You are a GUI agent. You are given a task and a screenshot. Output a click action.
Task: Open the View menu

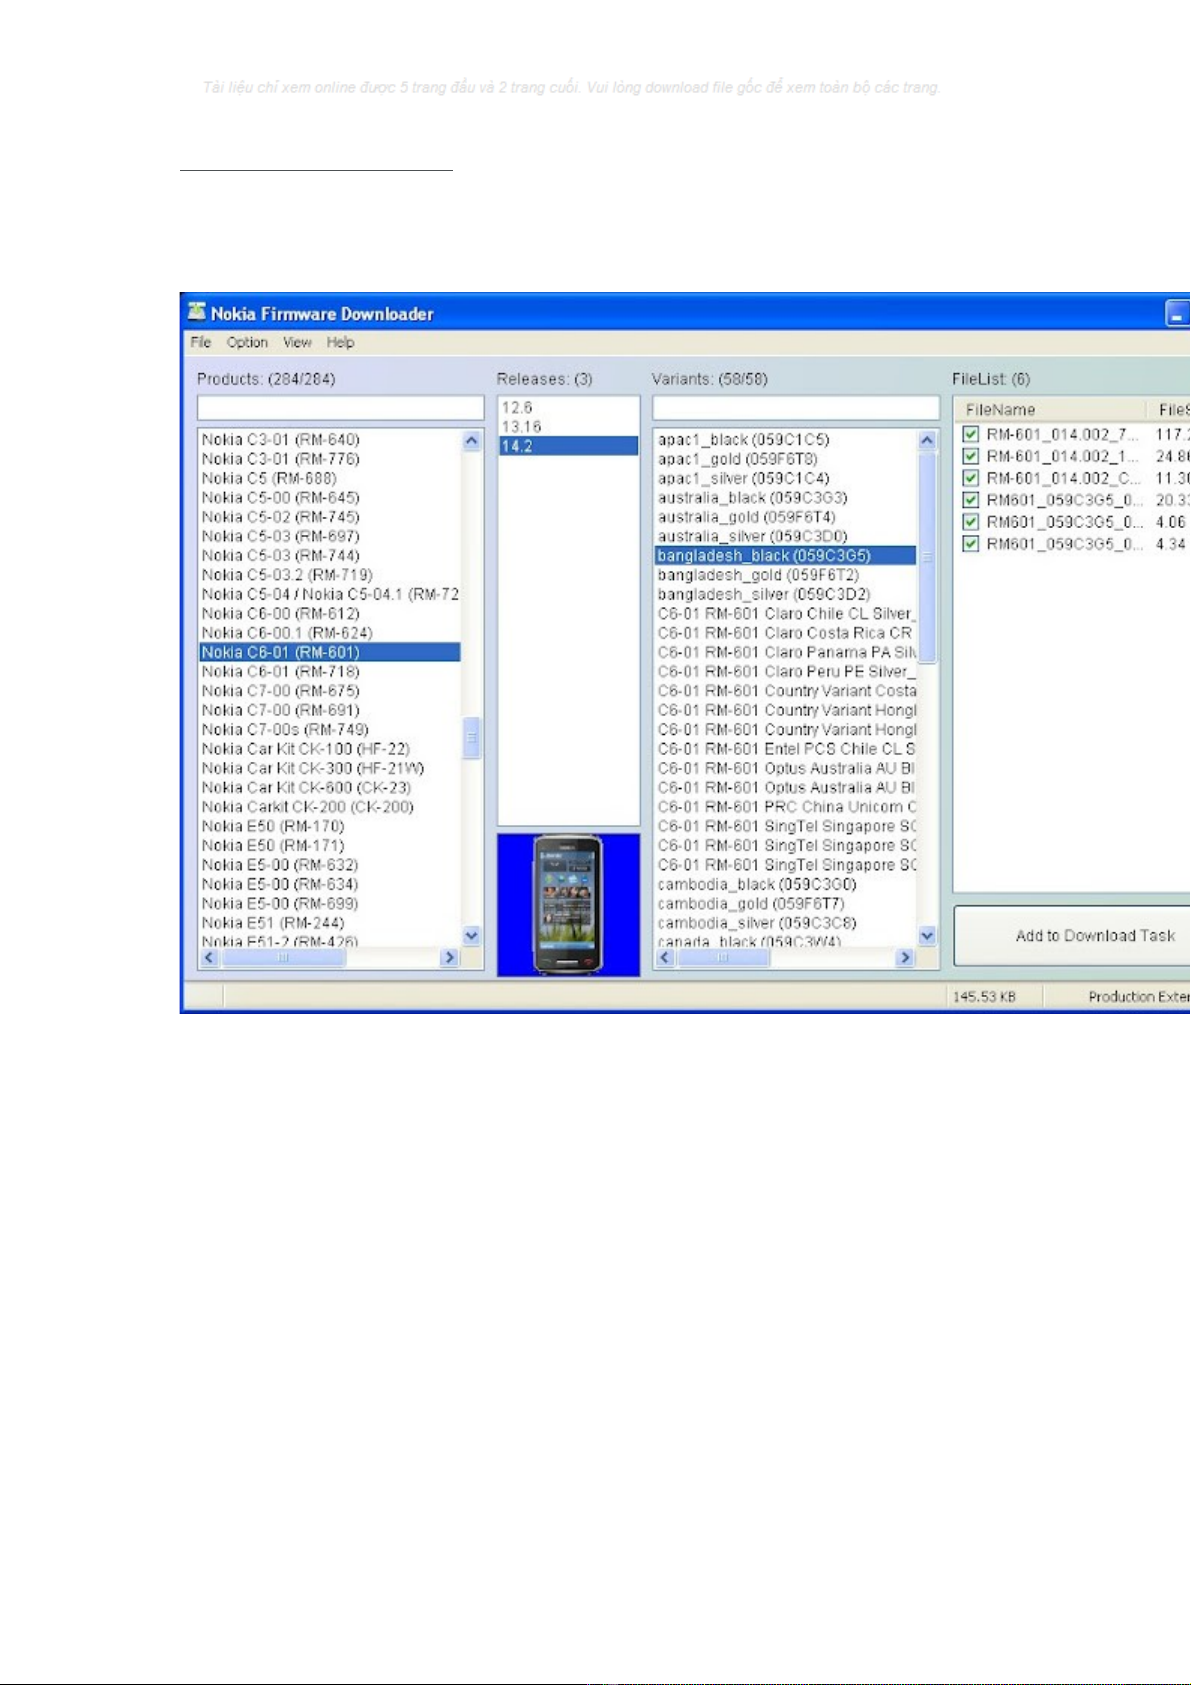[297, 342]
